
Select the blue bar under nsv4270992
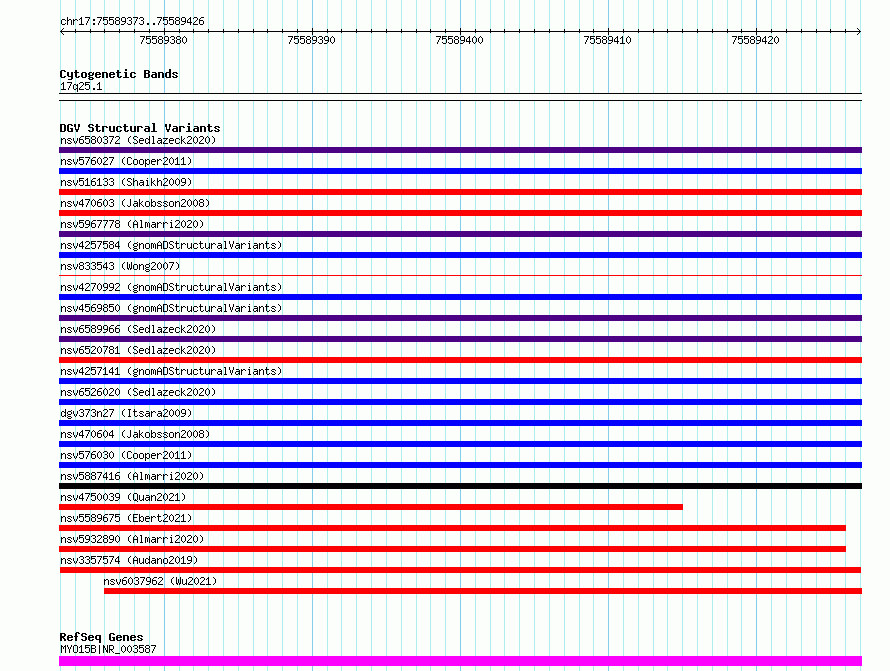coord(460,297)
